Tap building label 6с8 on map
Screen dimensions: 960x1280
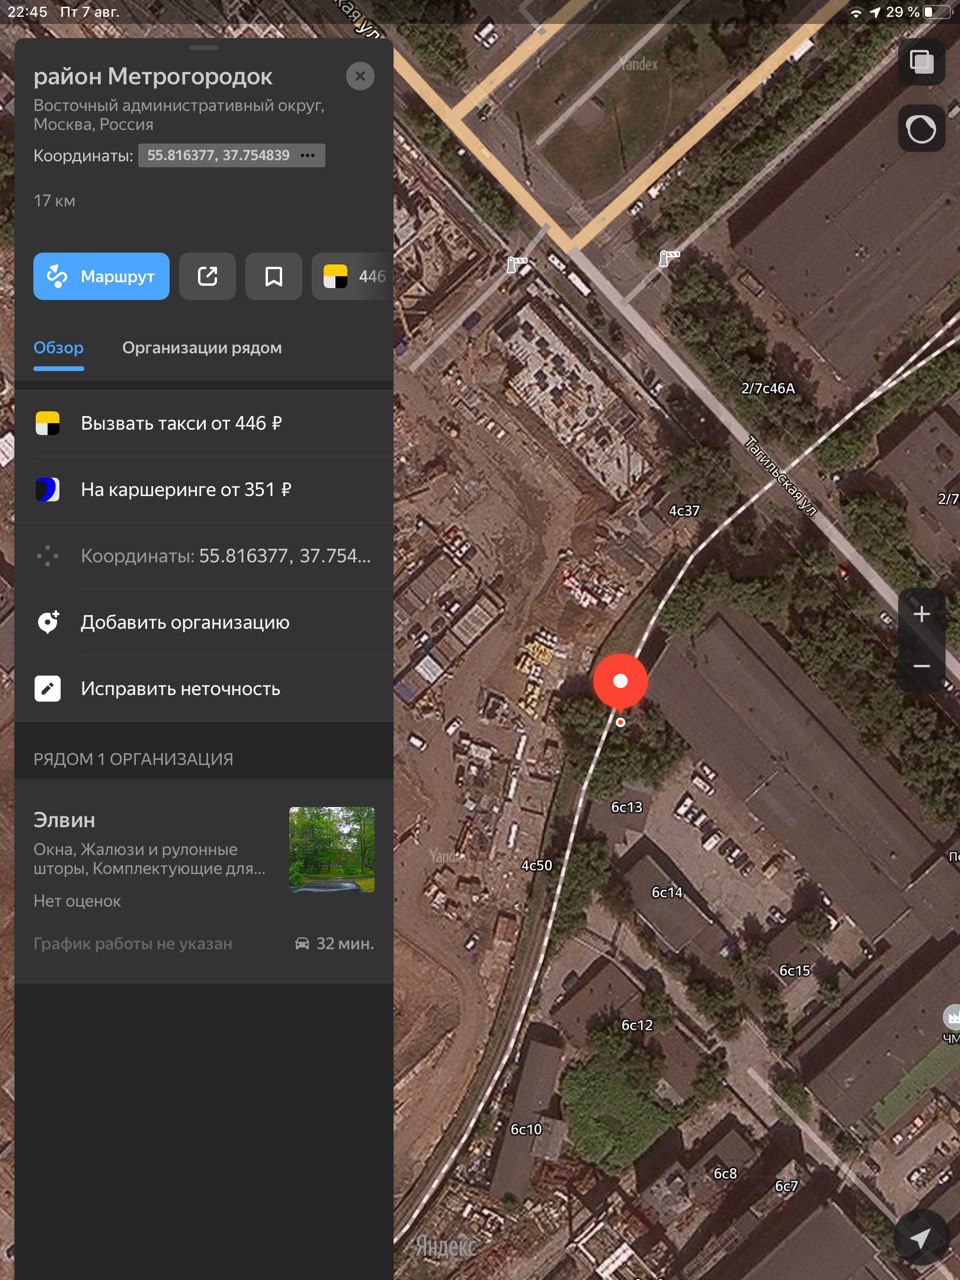point(725,1173)
